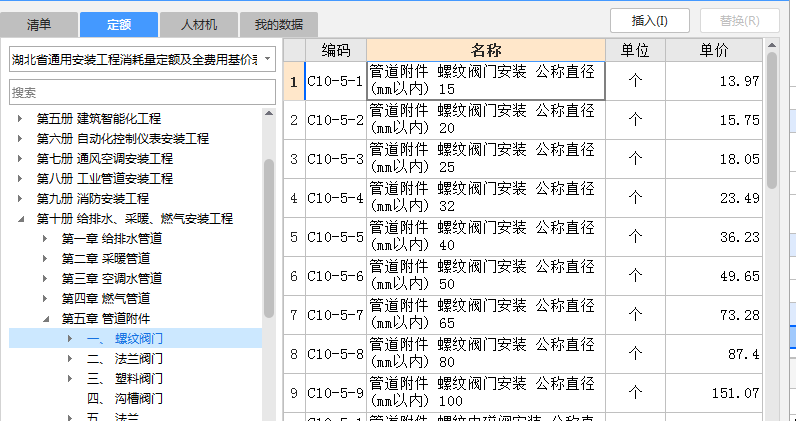Select quota code C10-5-4

click(336, 198)
